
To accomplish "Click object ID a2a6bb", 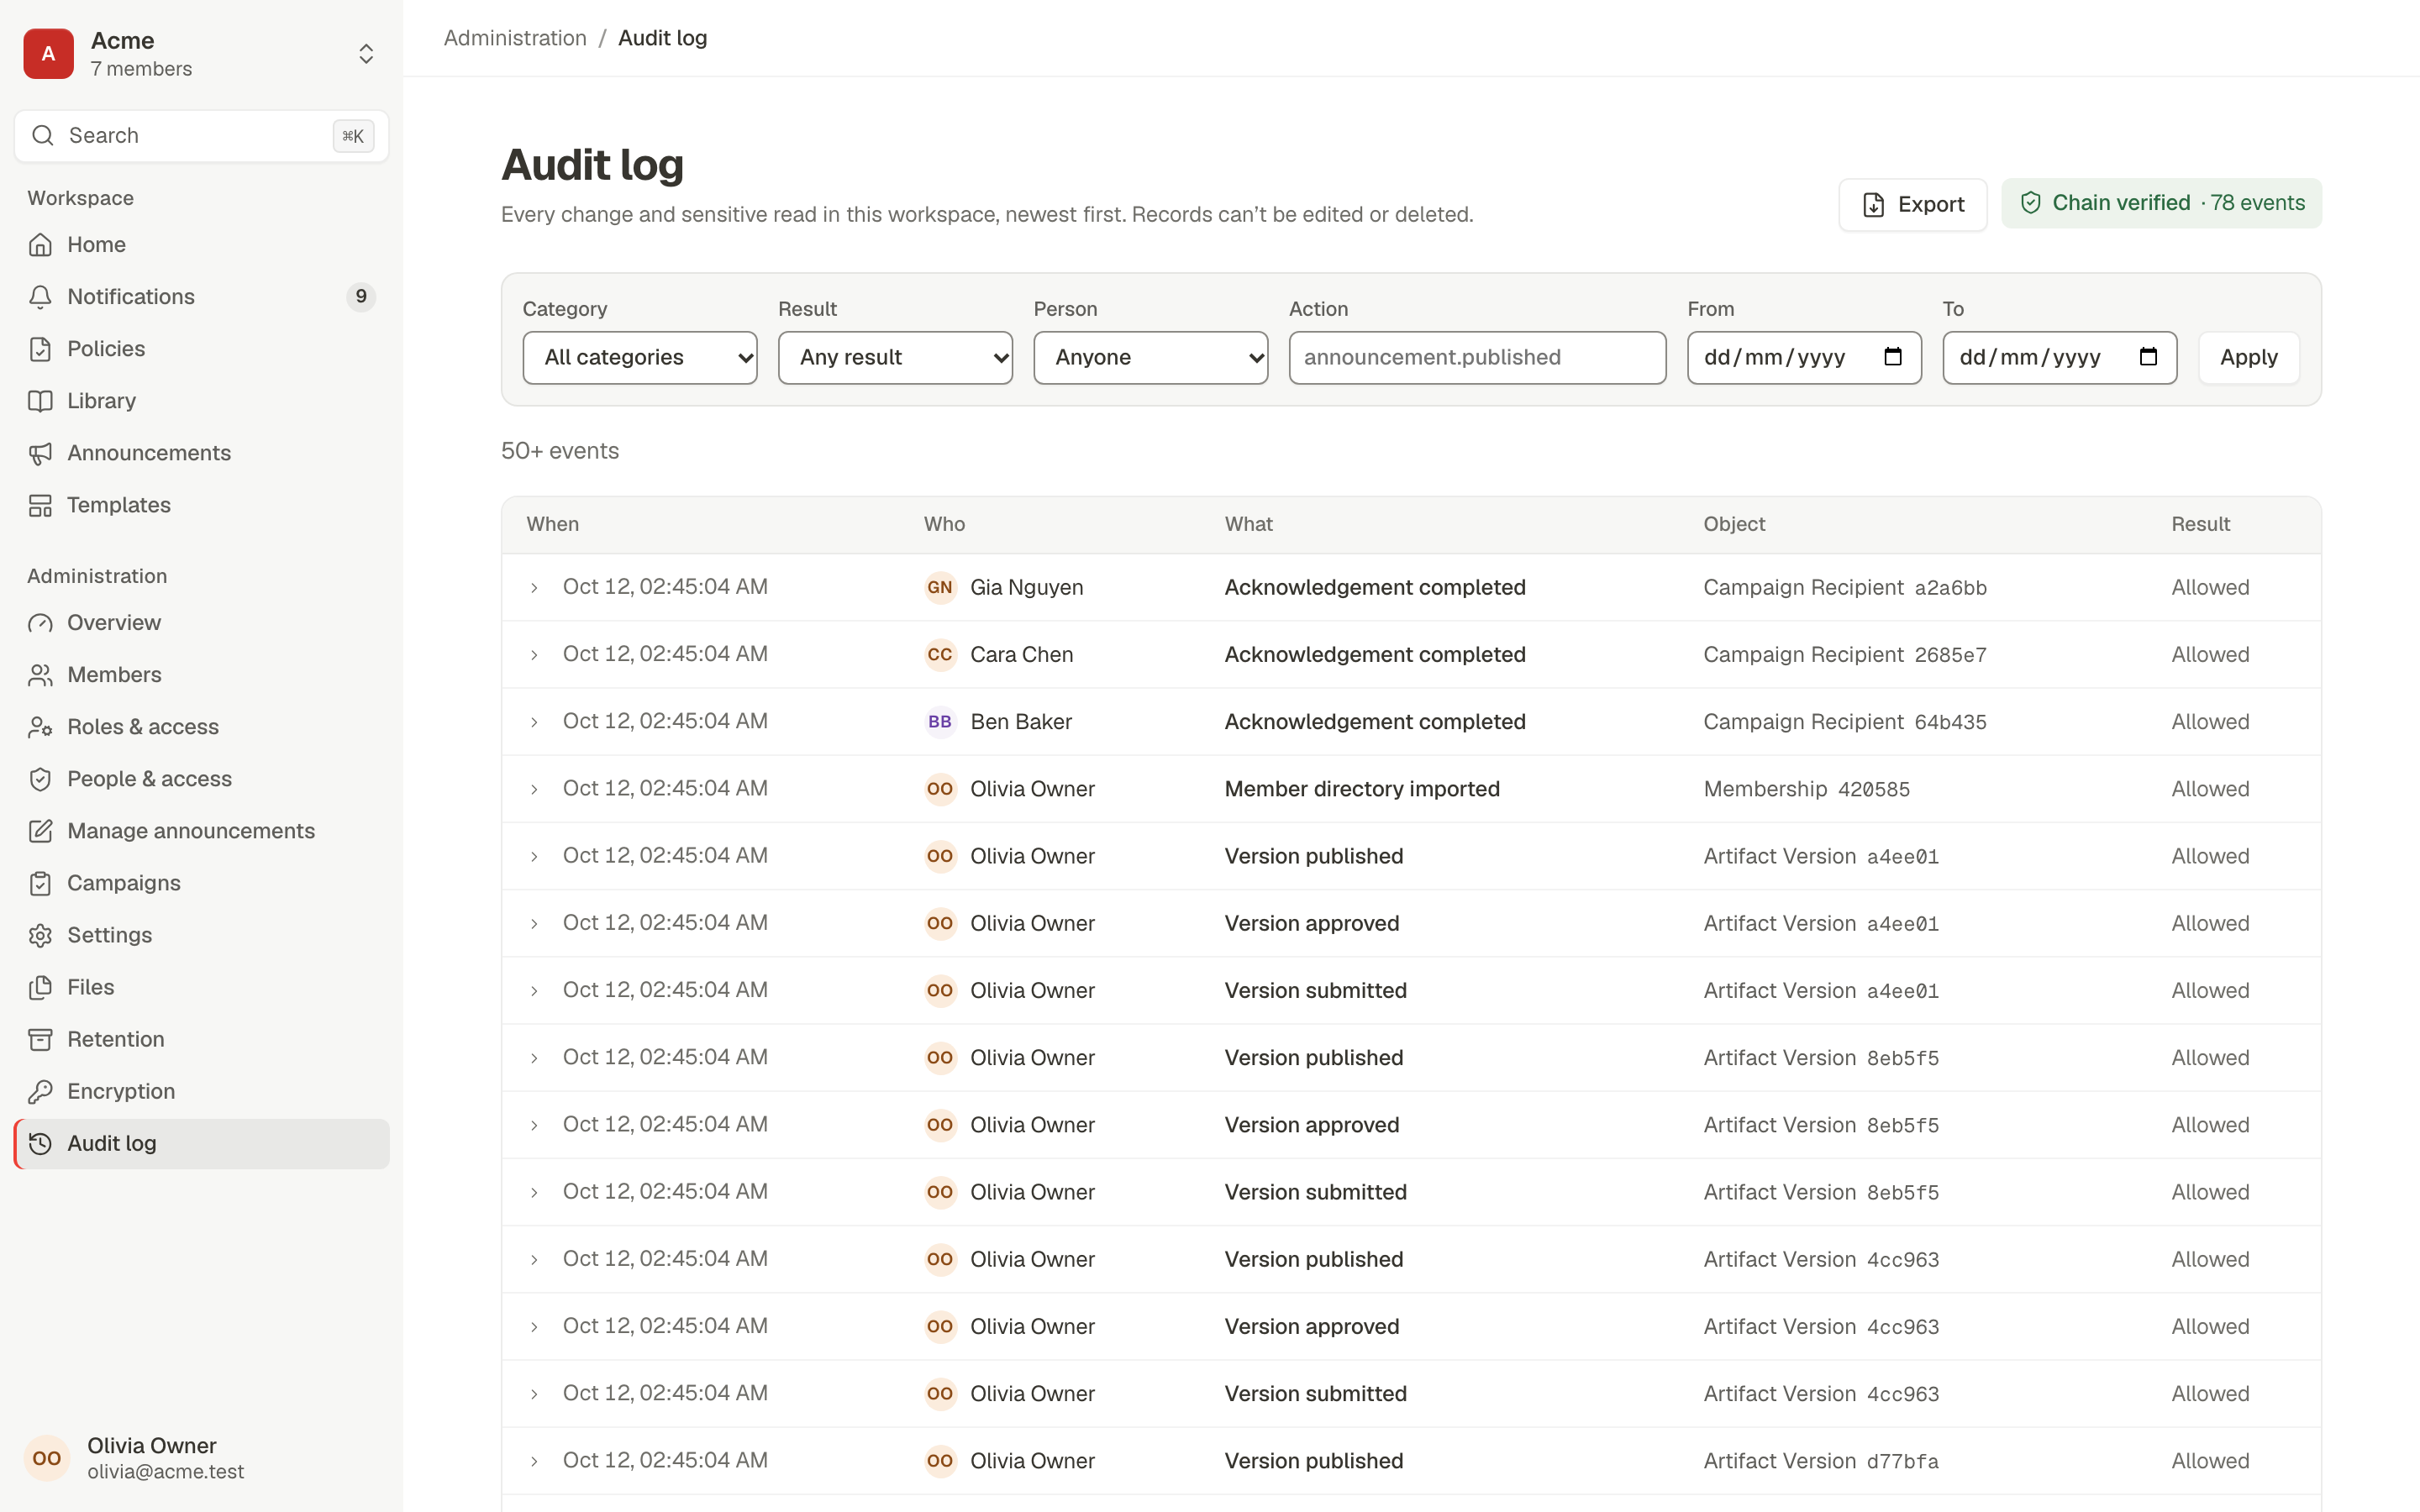I will pyautogui.click(x=1950, y=588).
